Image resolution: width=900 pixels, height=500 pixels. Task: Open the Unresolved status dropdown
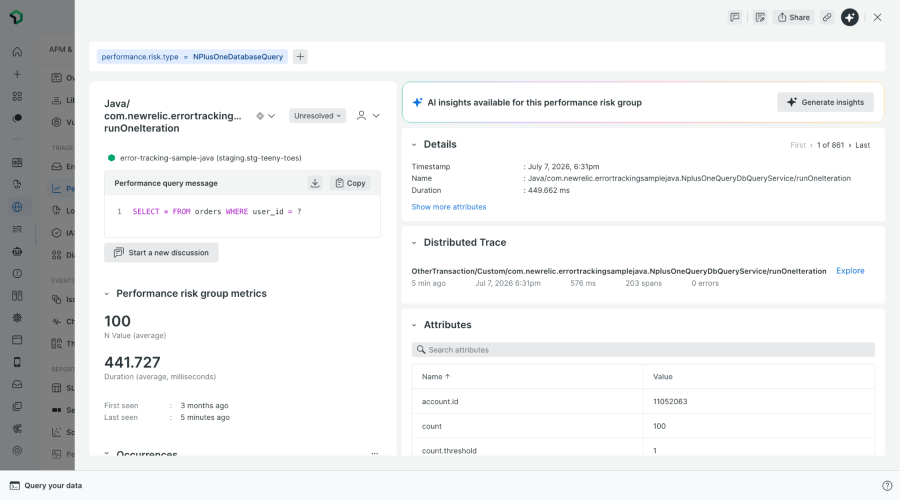(317, 116)
